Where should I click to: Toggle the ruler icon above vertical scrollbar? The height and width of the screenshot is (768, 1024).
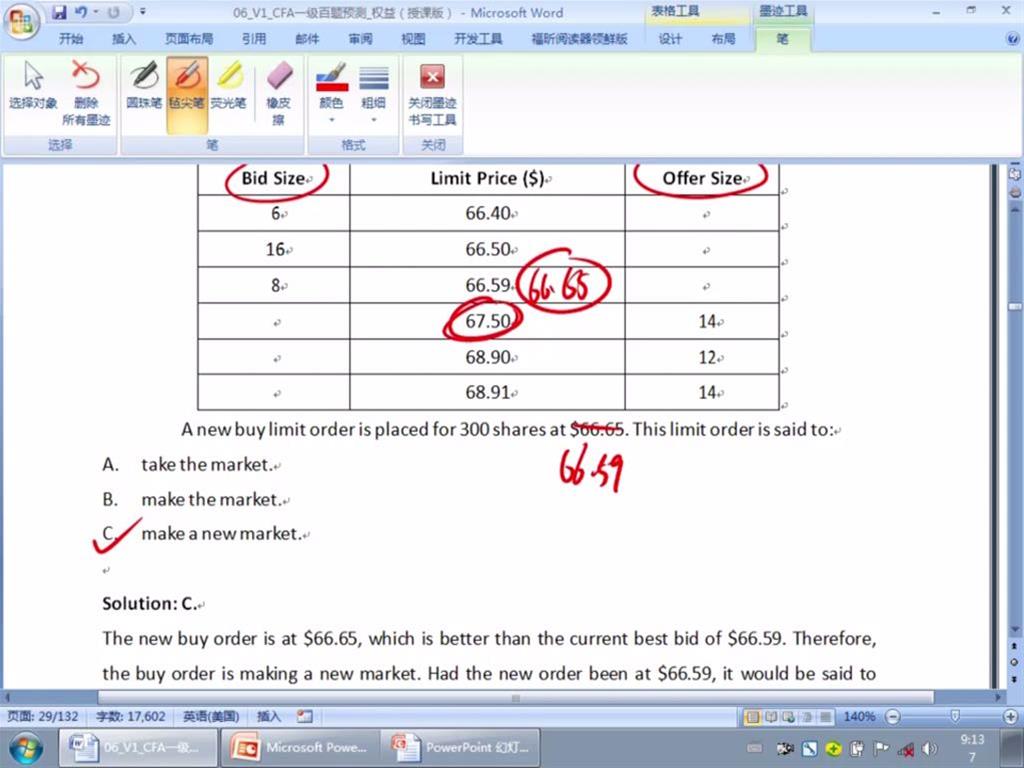coord(1014,174)
